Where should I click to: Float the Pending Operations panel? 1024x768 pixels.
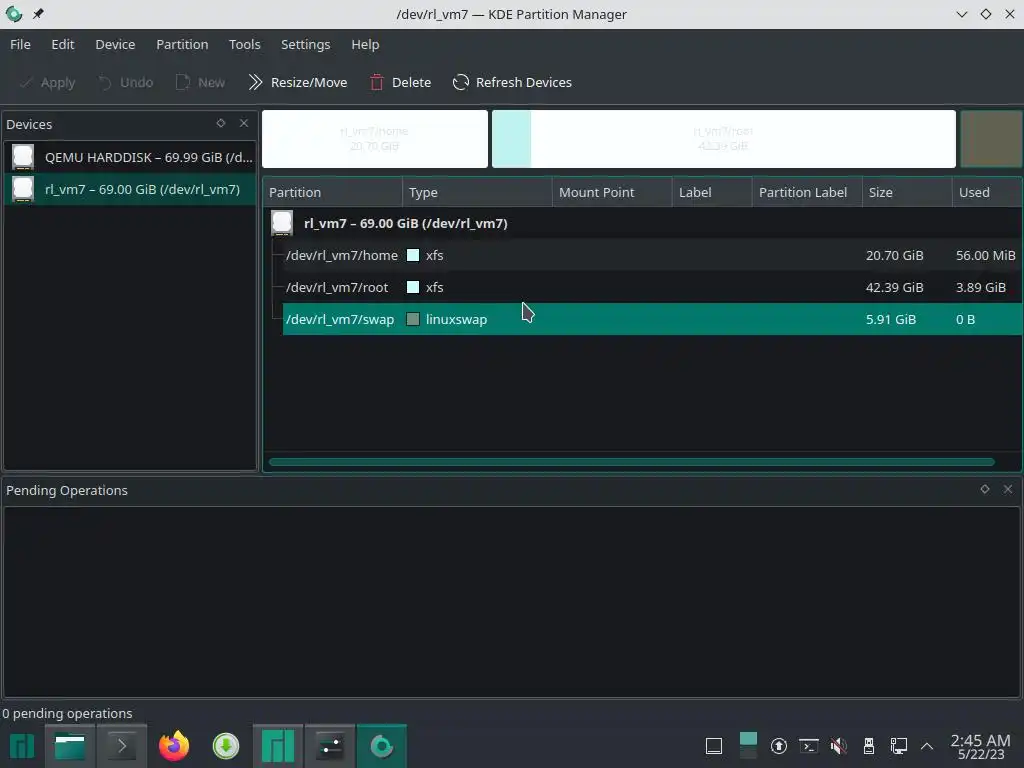coord(985,489)
